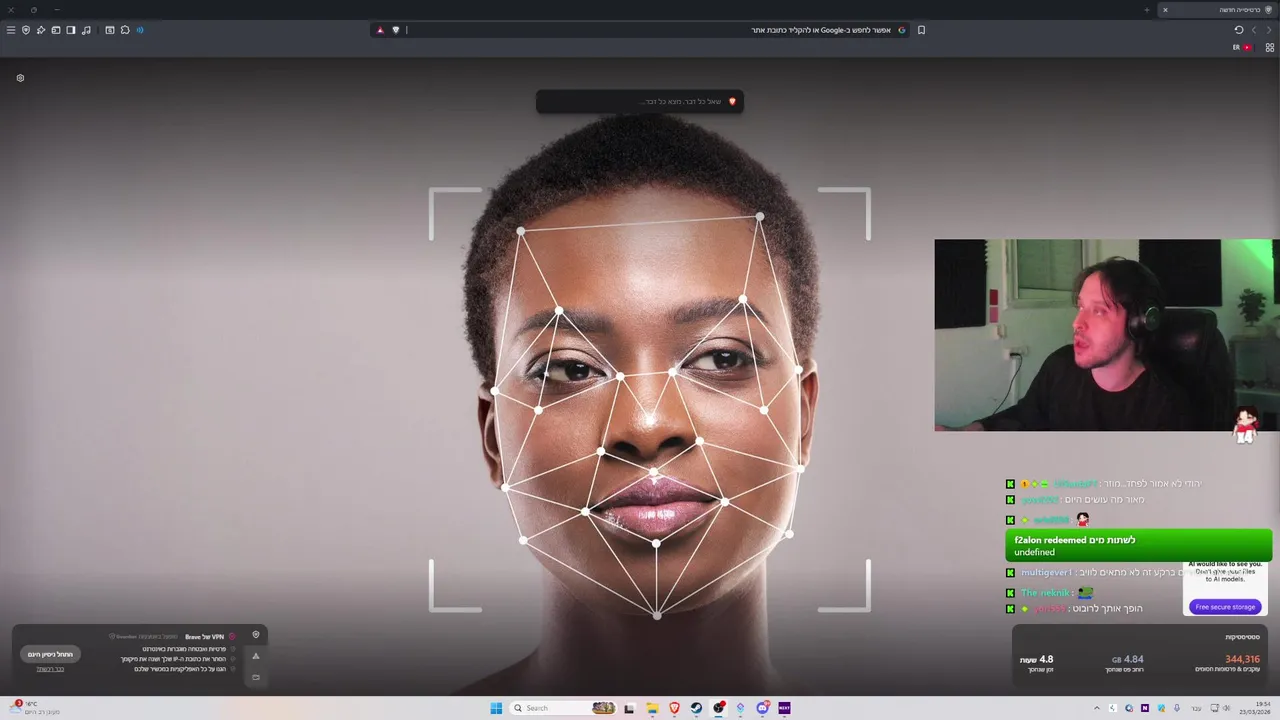Click the Free secure storage ad button

(1225, 607)
